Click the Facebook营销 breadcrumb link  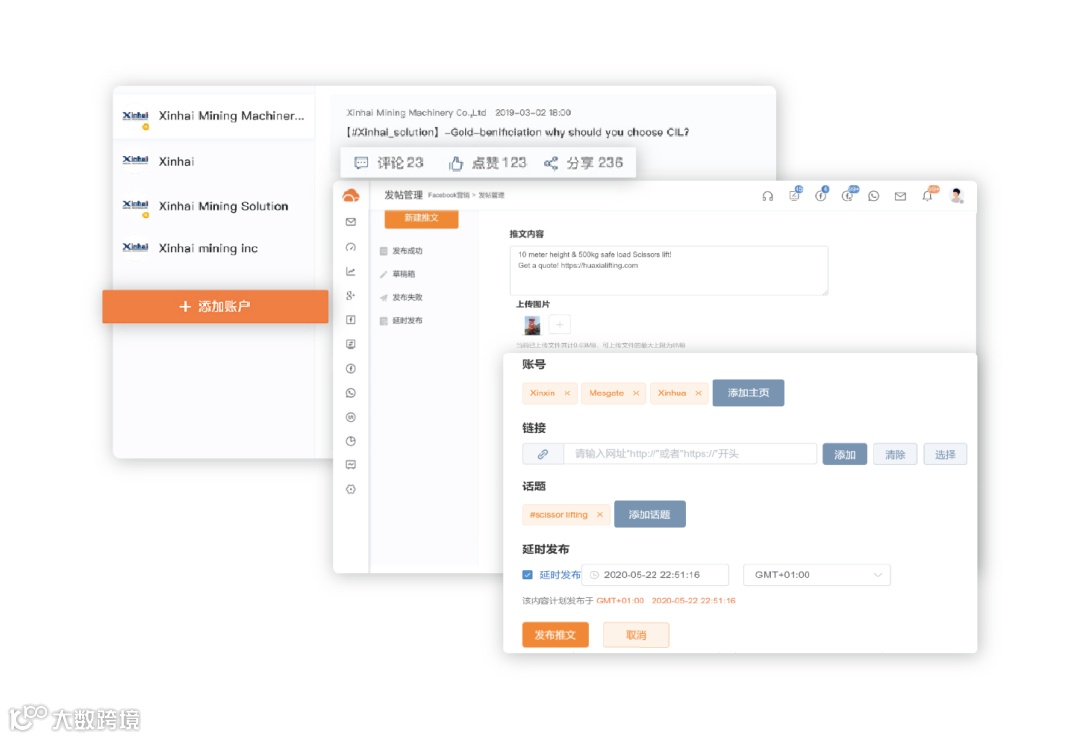[x=448, y=196]
